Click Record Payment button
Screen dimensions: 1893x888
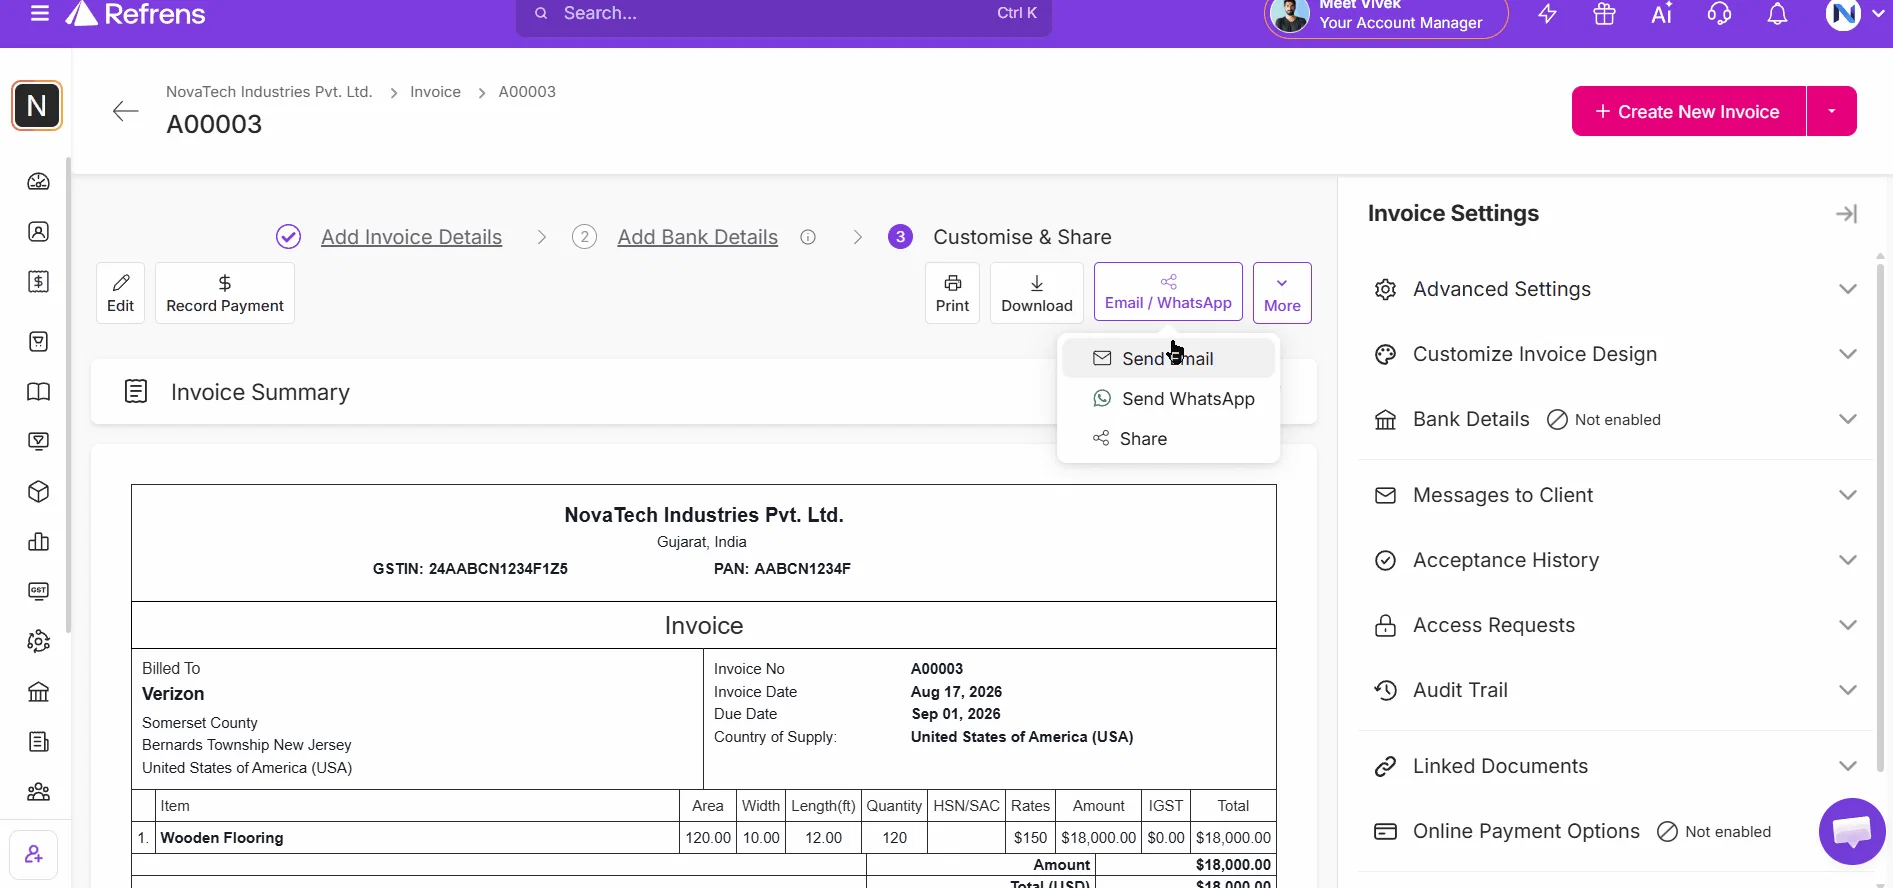click(225, 293)
